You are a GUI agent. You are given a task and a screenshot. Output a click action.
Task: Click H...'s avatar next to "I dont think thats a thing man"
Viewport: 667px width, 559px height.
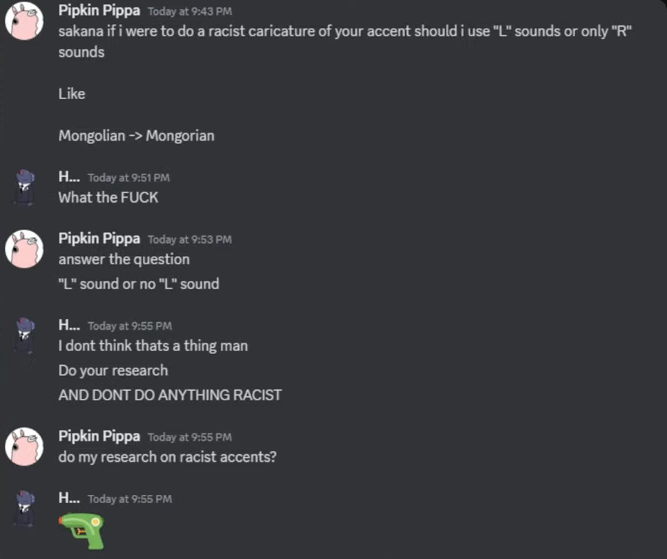(x=24, y=336)
